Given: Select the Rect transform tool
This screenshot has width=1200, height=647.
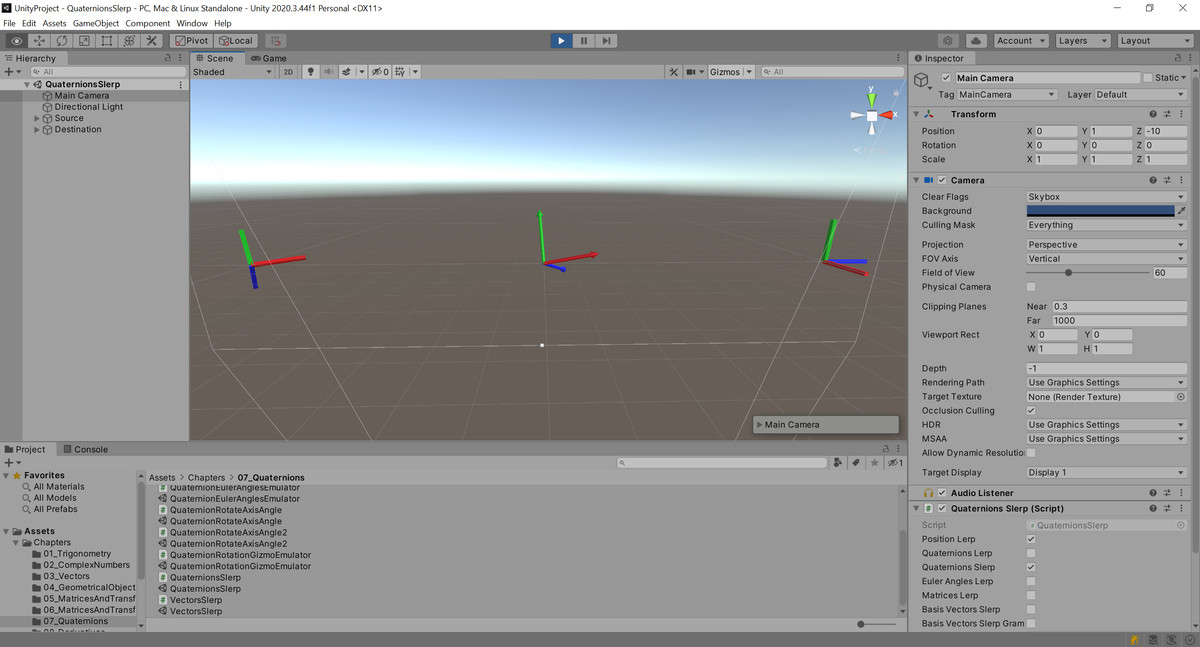Looking at the screenshot, I should click(107, 41).
